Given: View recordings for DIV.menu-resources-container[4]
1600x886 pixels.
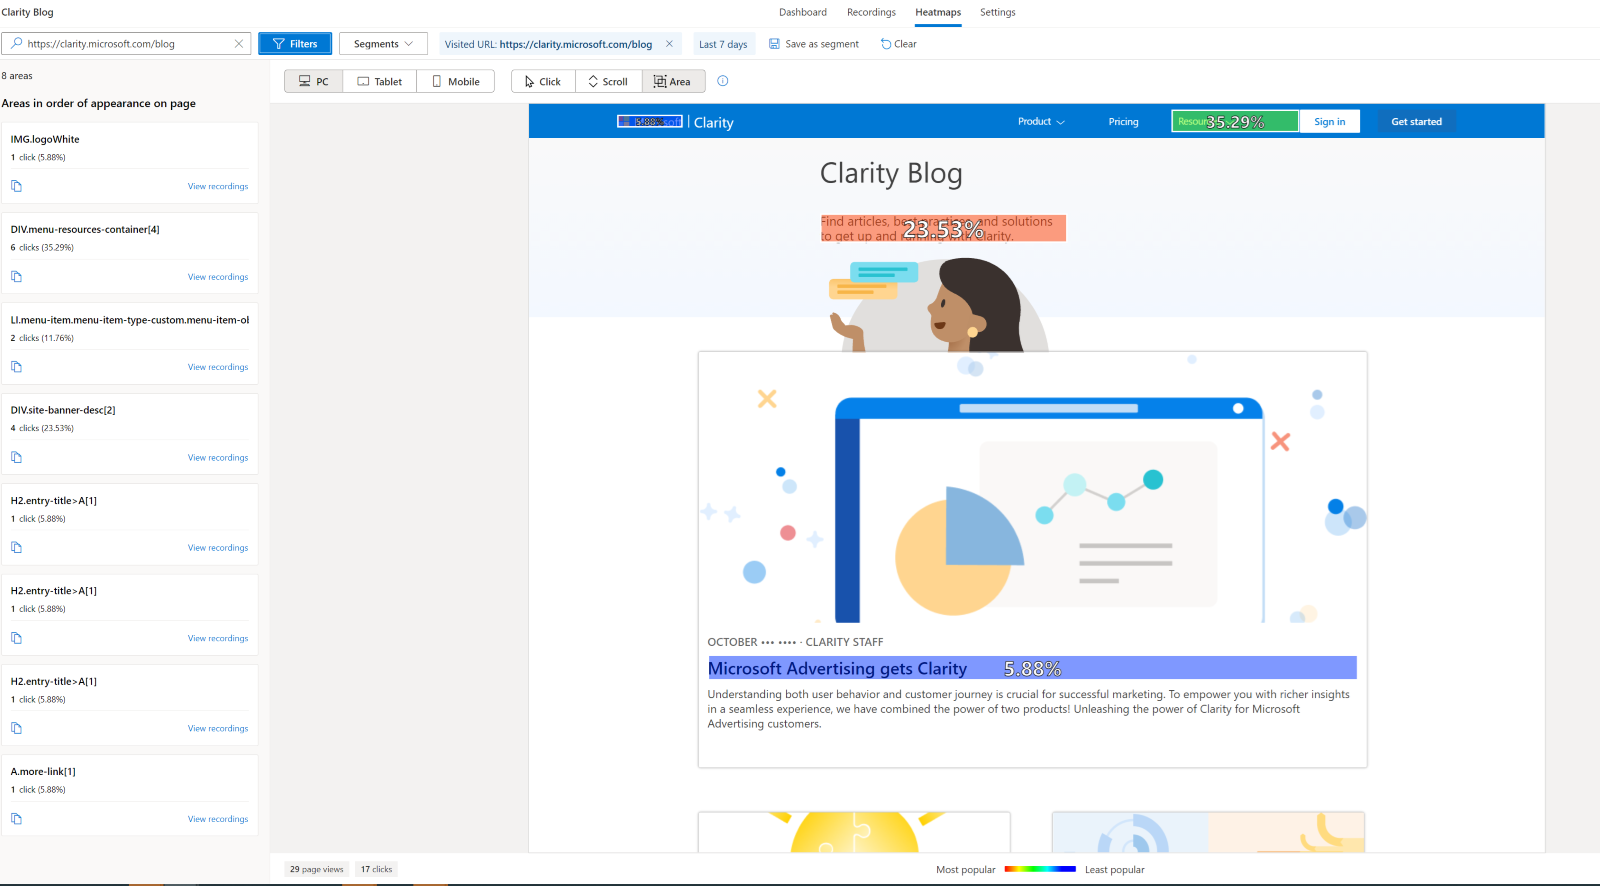Looking at the screenshot, I should [218, 277].
